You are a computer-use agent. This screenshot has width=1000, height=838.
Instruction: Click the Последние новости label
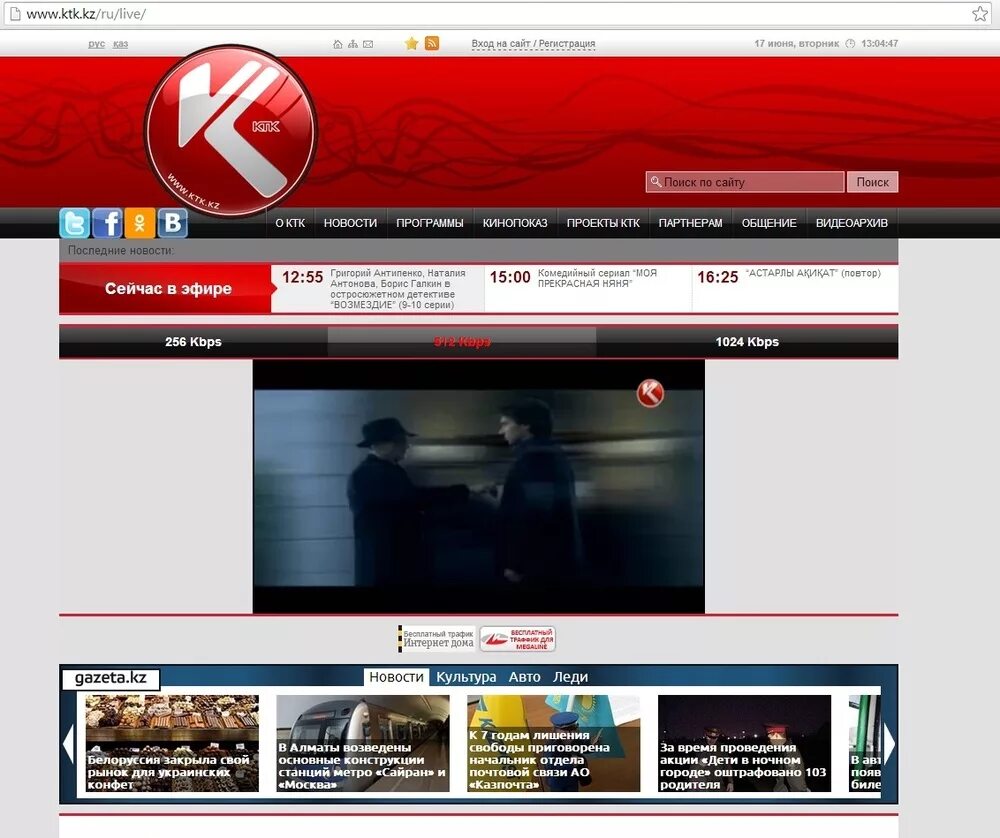(121, 251)
